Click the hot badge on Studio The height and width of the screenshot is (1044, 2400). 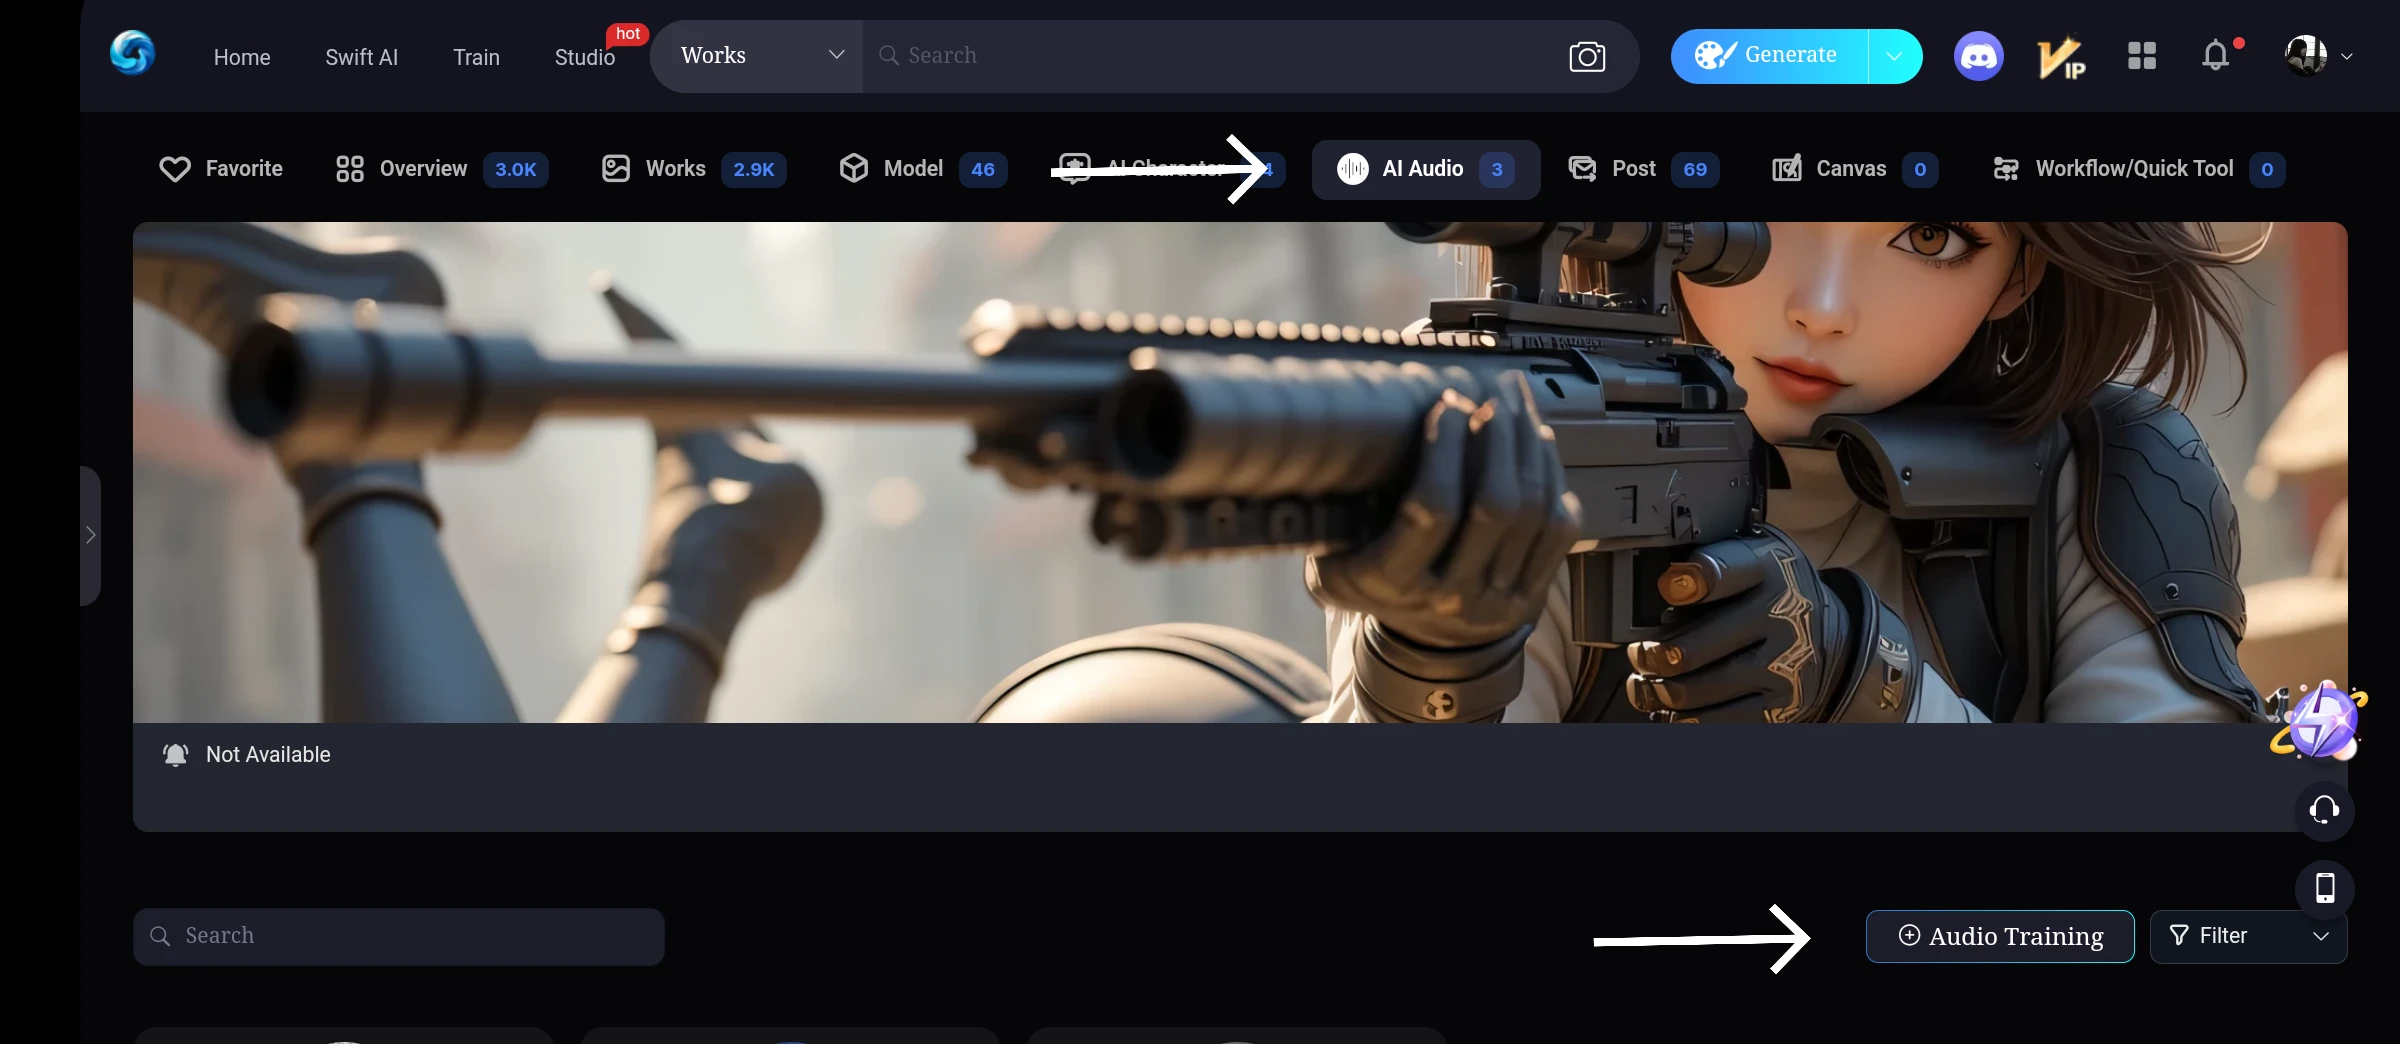(628, 34)
